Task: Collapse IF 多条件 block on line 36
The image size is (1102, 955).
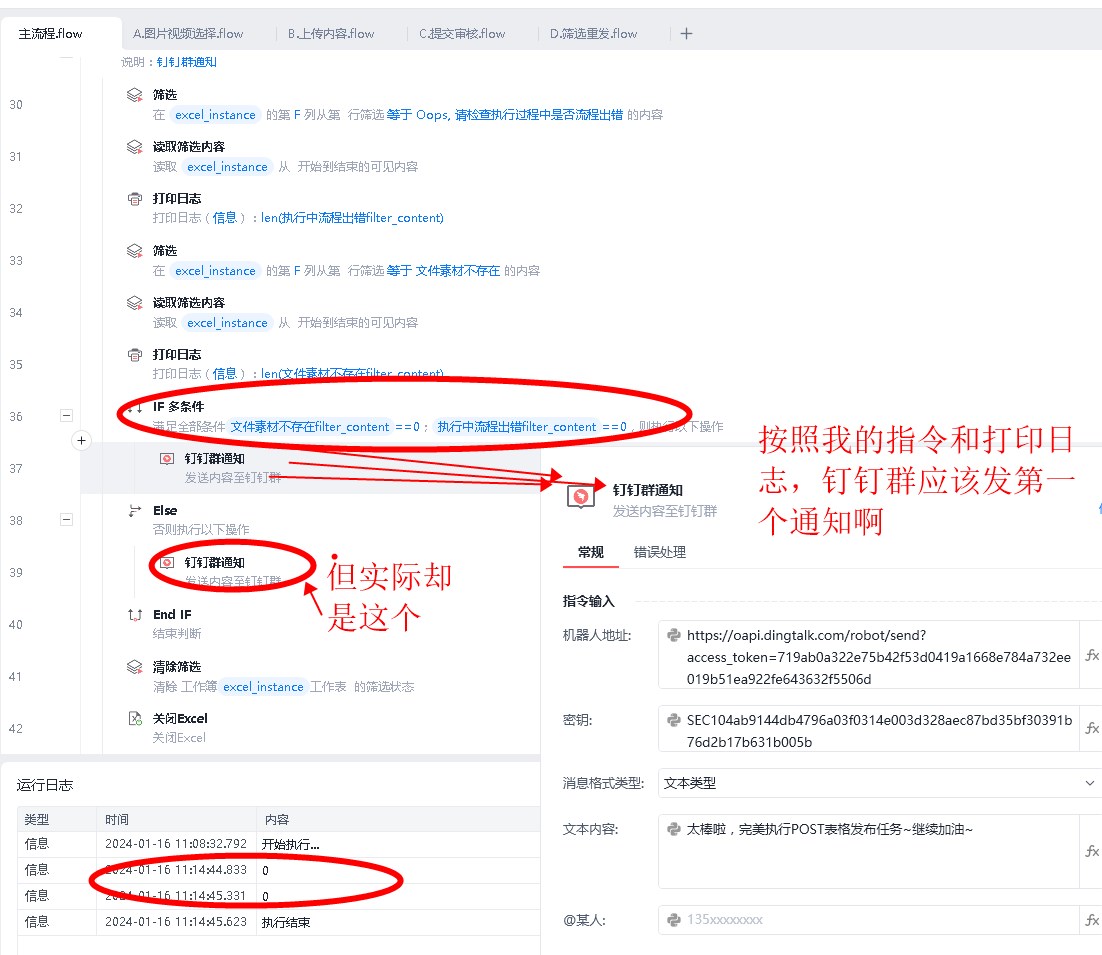Action: 66,415
